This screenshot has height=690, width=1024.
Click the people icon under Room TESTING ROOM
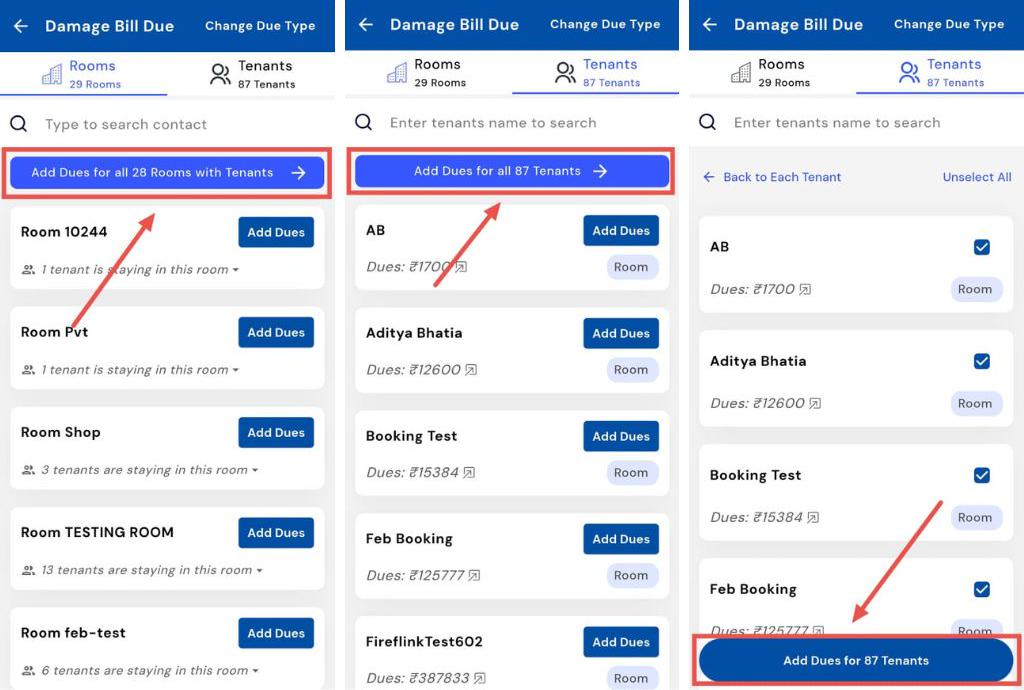[x=28, y=570]
